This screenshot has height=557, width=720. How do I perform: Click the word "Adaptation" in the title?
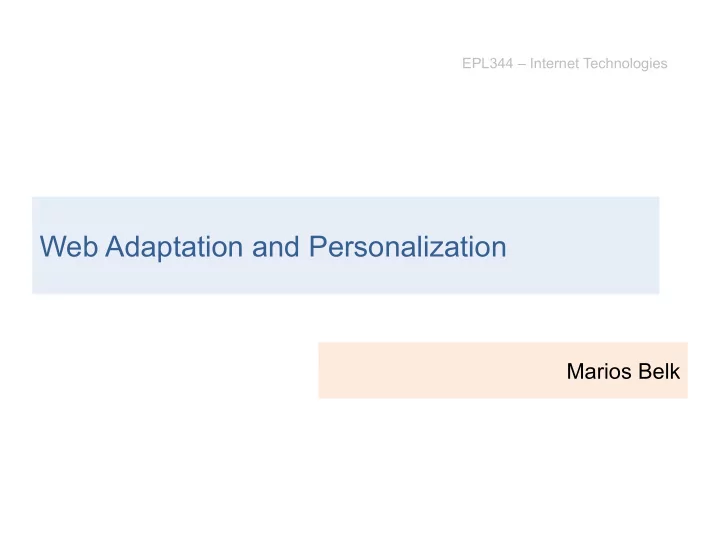(x=174, y=248)
